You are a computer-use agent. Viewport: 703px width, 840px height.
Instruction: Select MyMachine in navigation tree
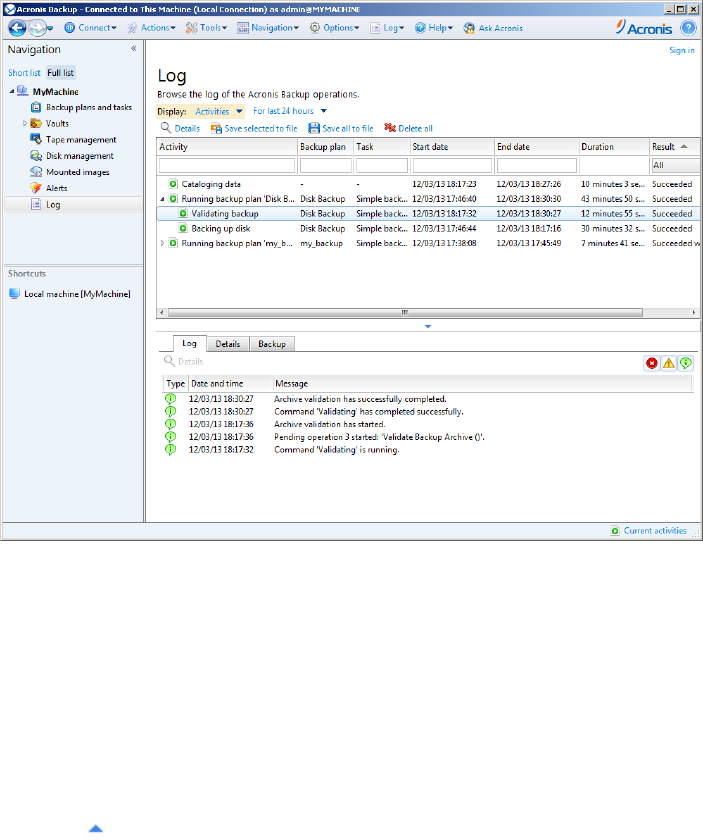(55, 92)
